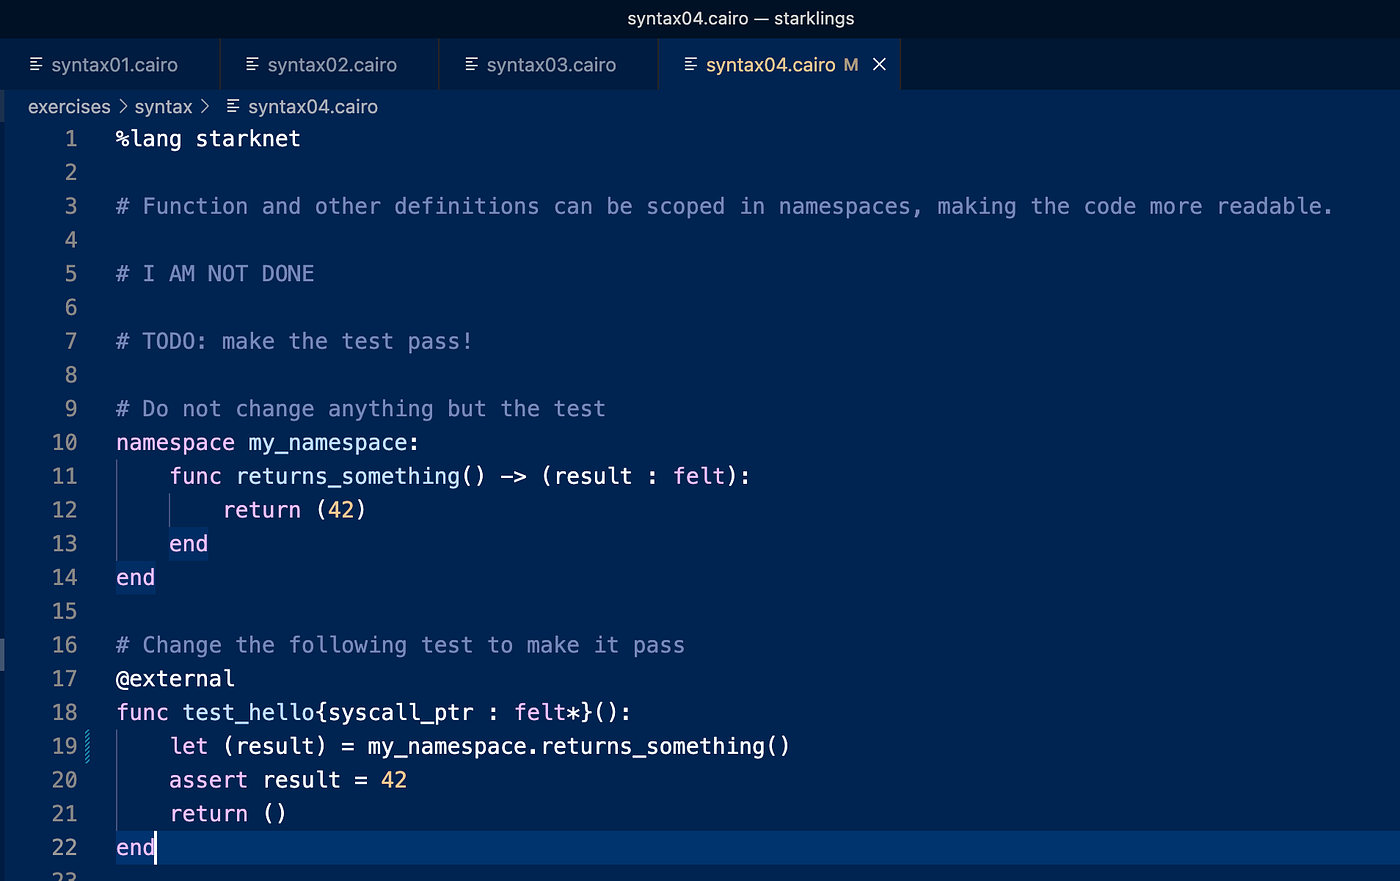Click the chevron after exercises in breadcrumbs
Screen dimensions: 1400x881
[x=123, y=106]
